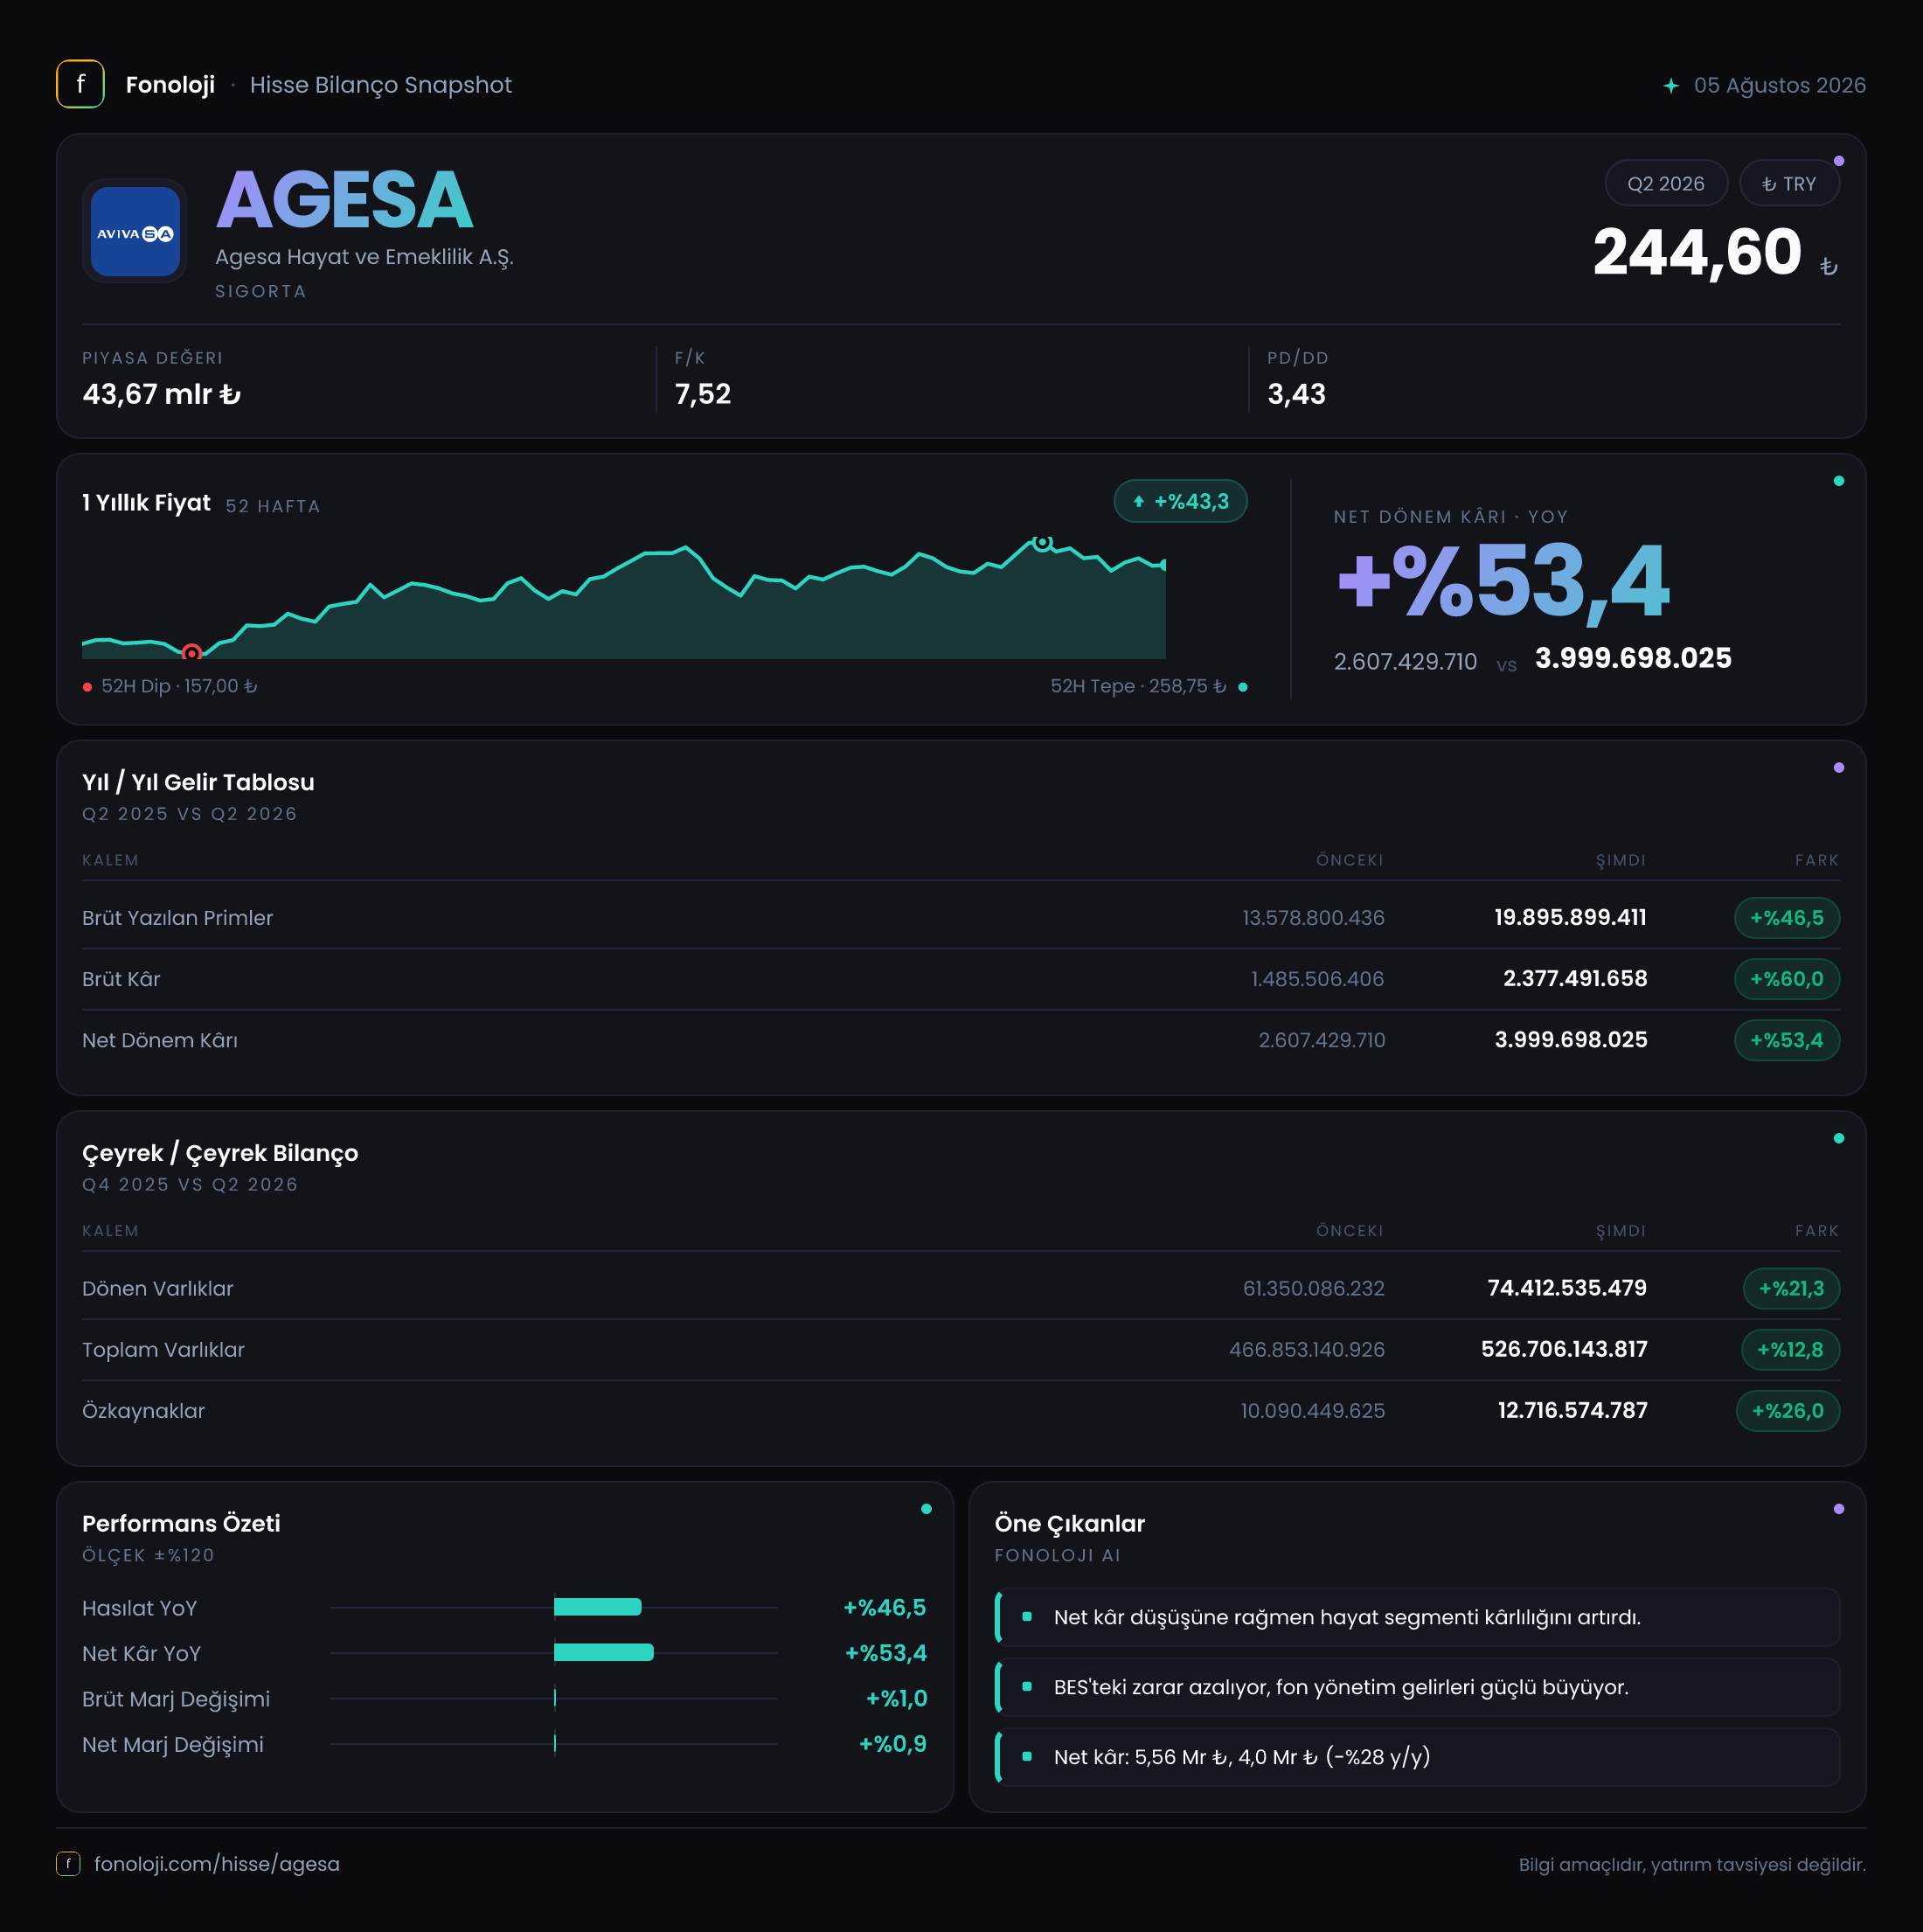Click the AvivaSA company logo thumbnail
Screen dimensions: 1923x1932
pos(135,231)
